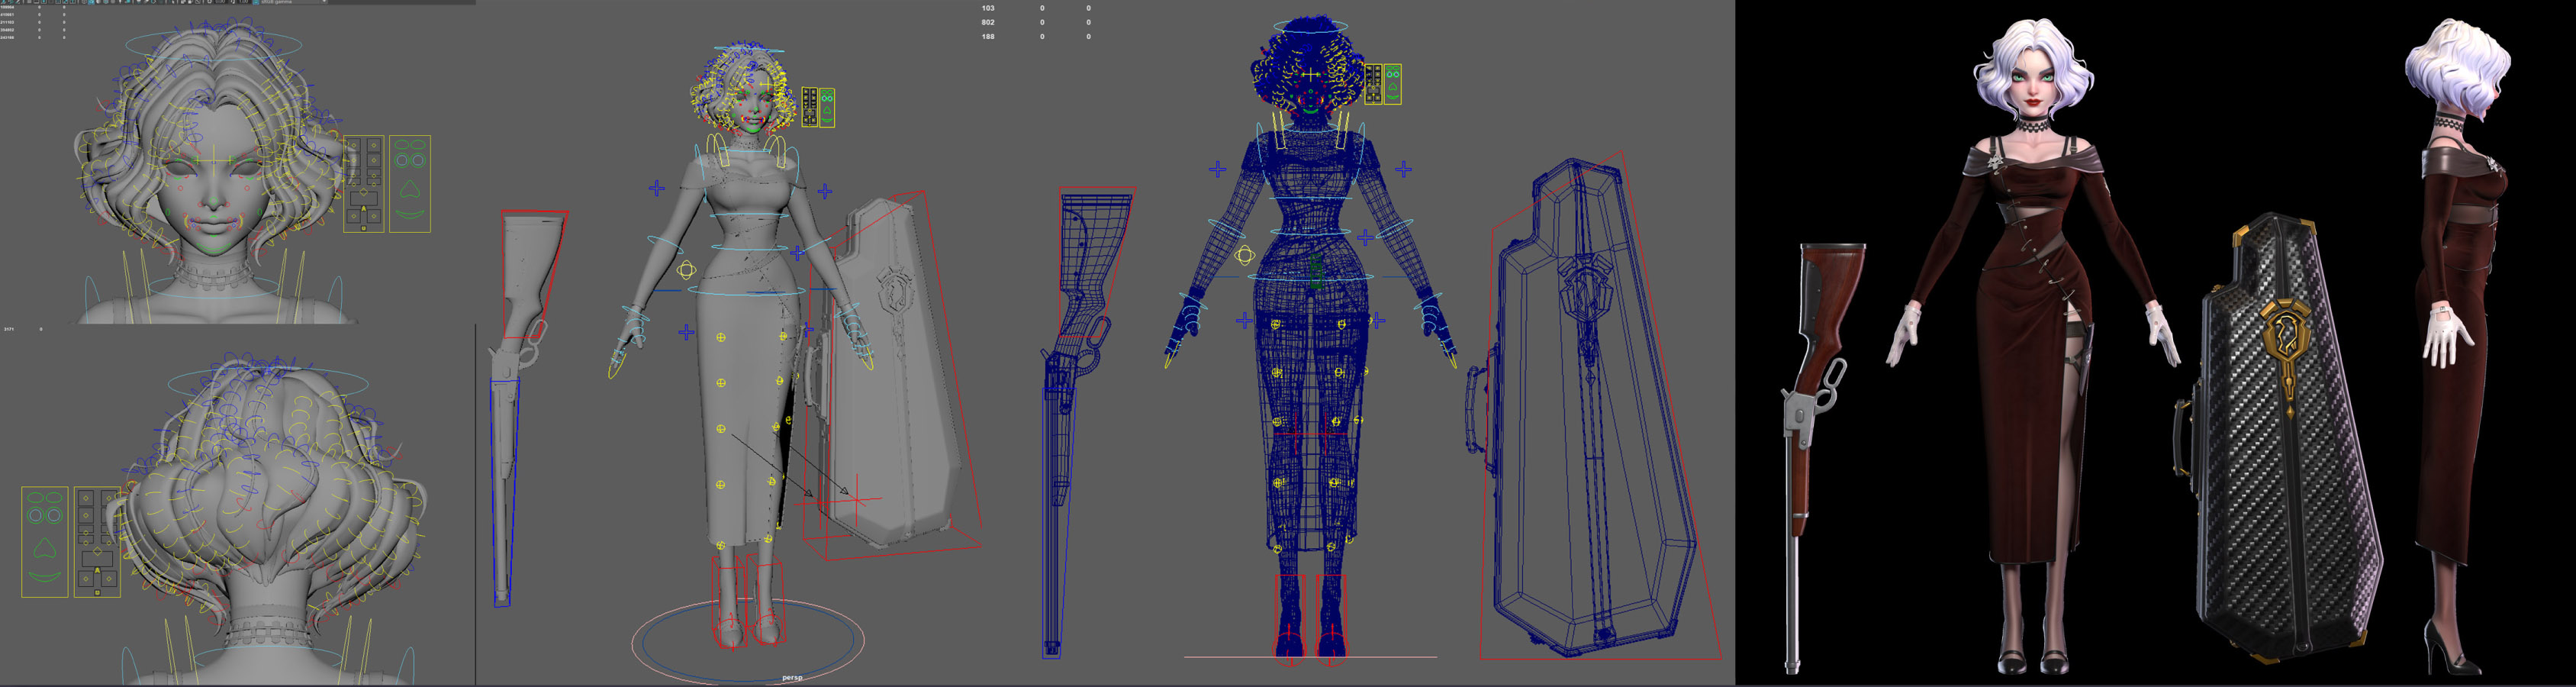This screenshot has width=2576, height=687.
Task: Open the sRGB gamma dropdown in viewport toolbar
Action: [x=290, y=2]
